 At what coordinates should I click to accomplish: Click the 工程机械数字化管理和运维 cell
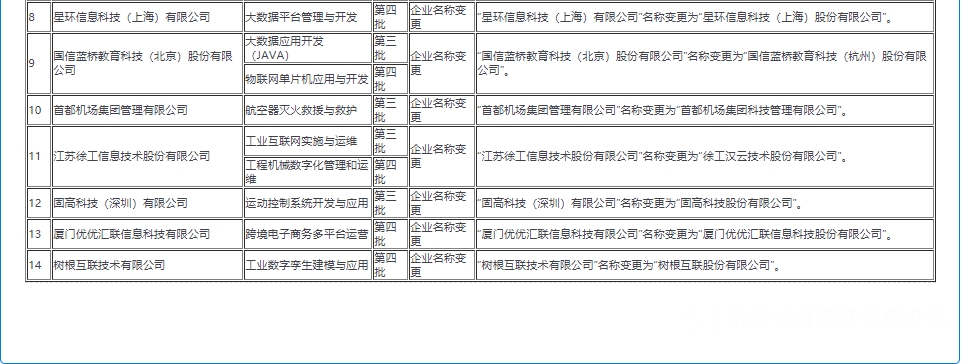(308, 172)
